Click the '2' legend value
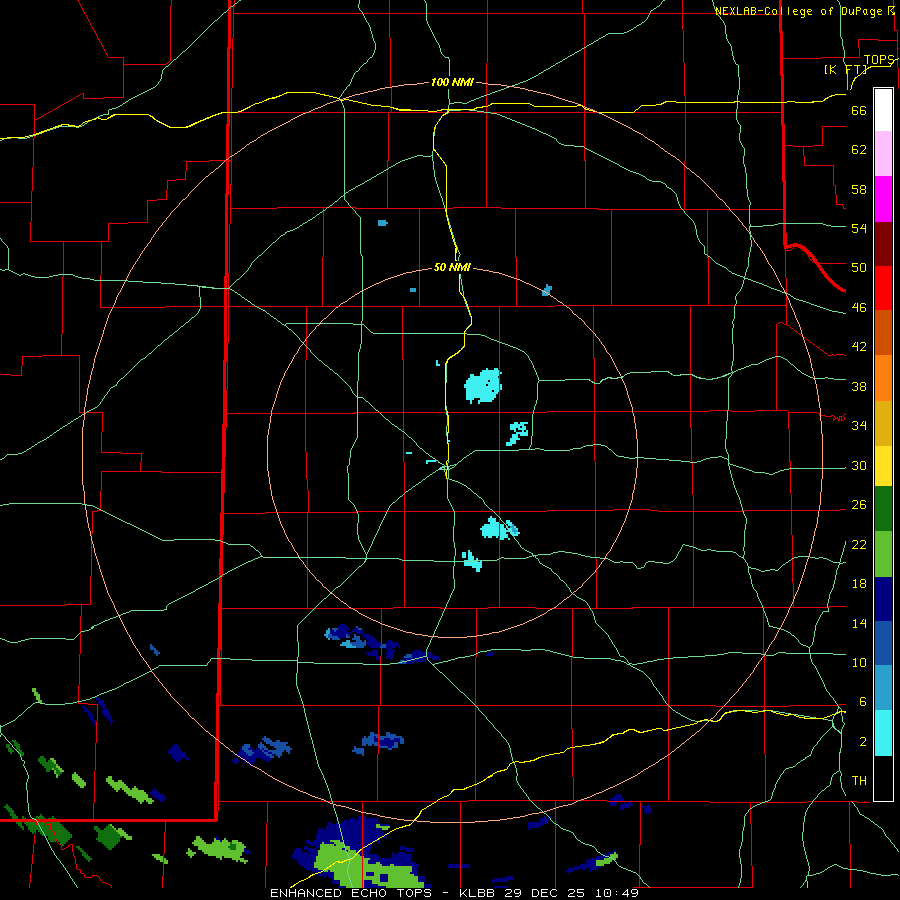900x900 pixels. 862,742
